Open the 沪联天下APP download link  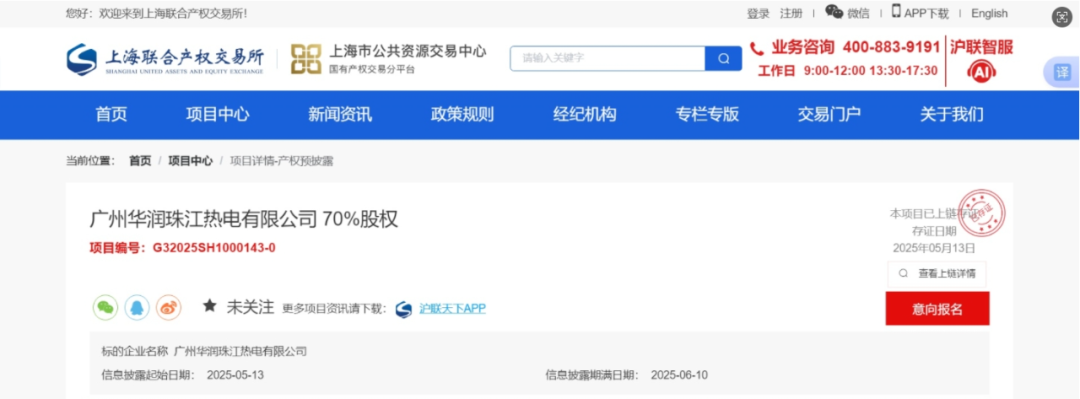coord(453,309)
